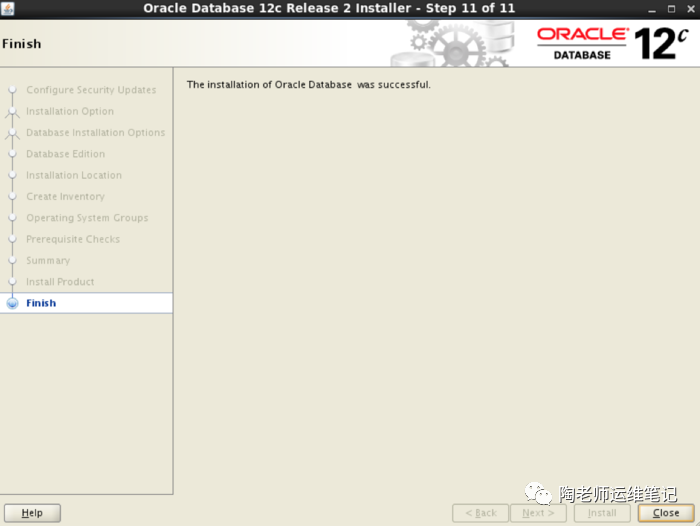Click the installation successful message text

tap(308, 84)
